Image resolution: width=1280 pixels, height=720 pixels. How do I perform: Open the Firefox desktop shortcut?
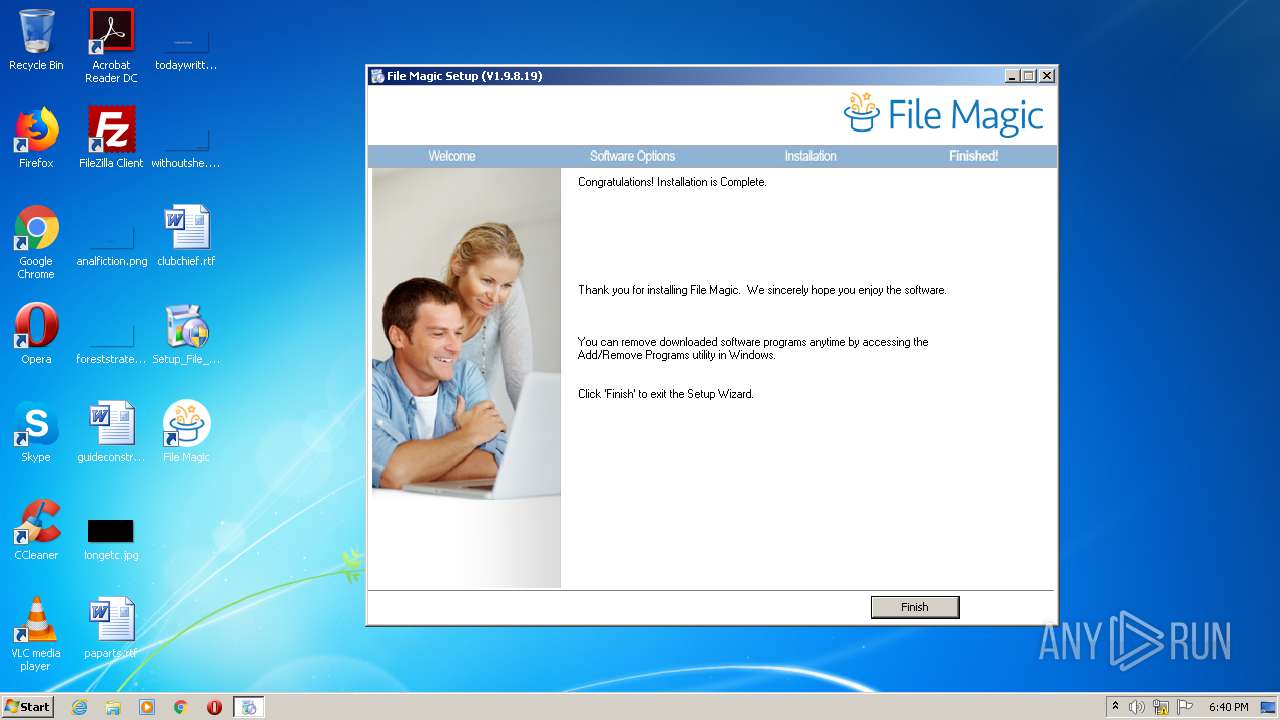[x=36, y=138]
